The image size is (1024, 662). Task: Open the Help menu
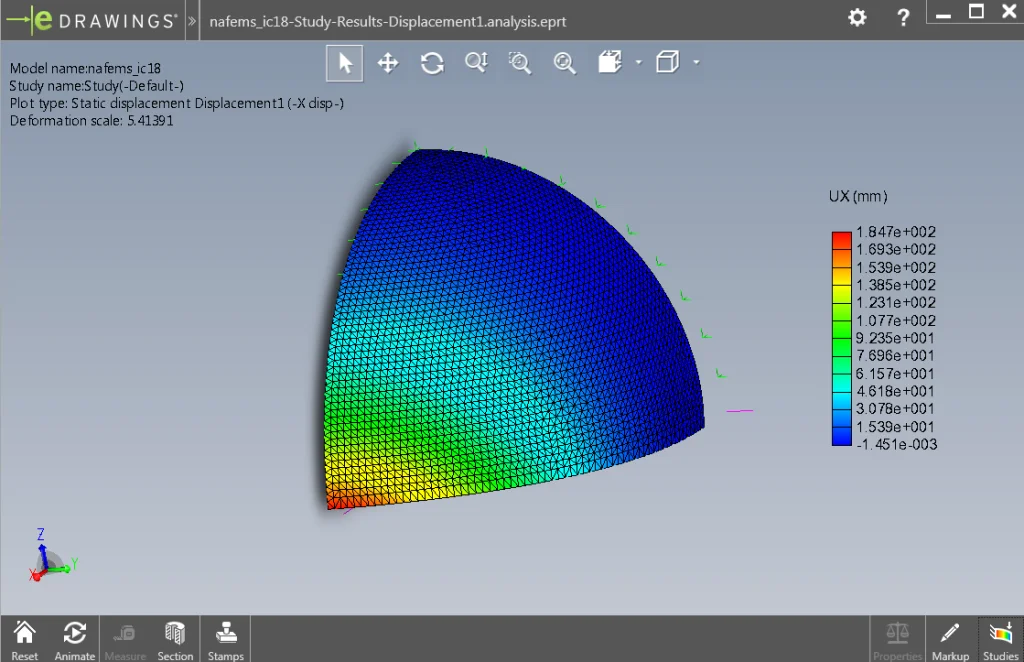pos(902,17)
